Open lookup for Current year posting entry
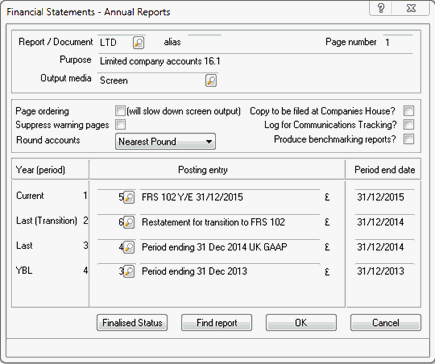 click(129, 197)
